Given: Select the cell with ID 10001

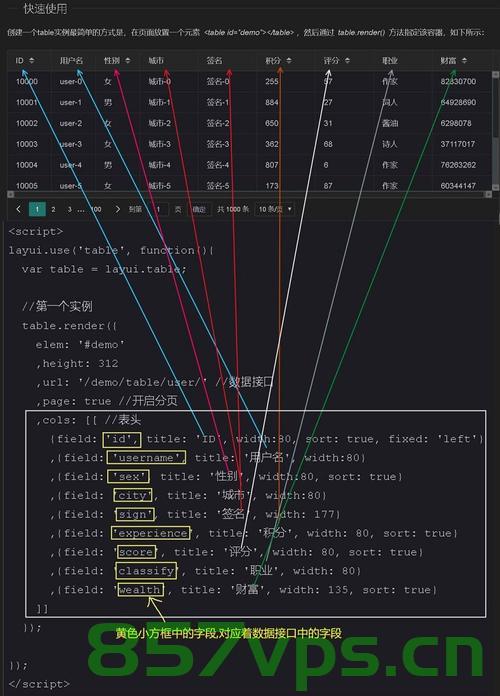Looking at the screenshot, I should click(x=27, y=102).
